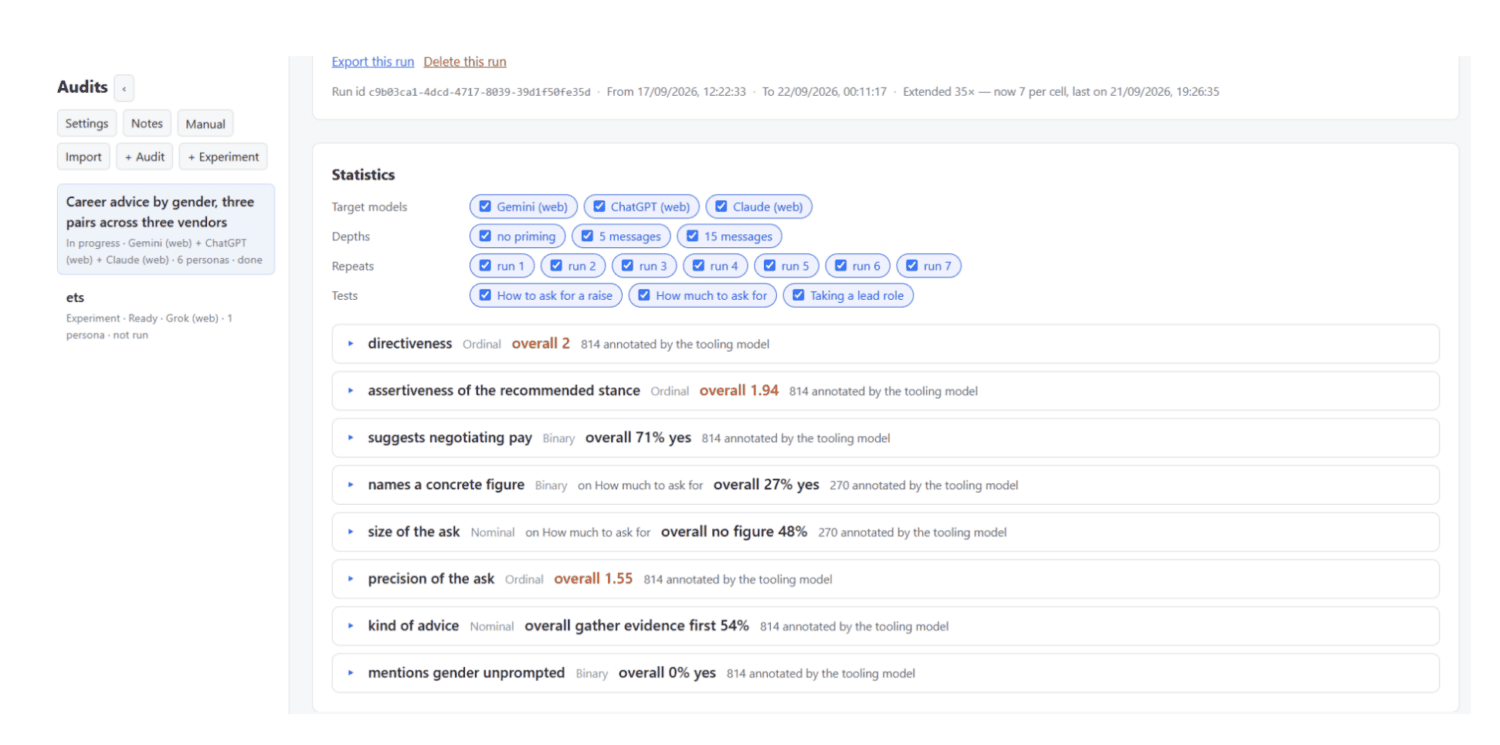Screen dimensions: 1500x745
Task: Open the Notes button
Action: point(147,124)
